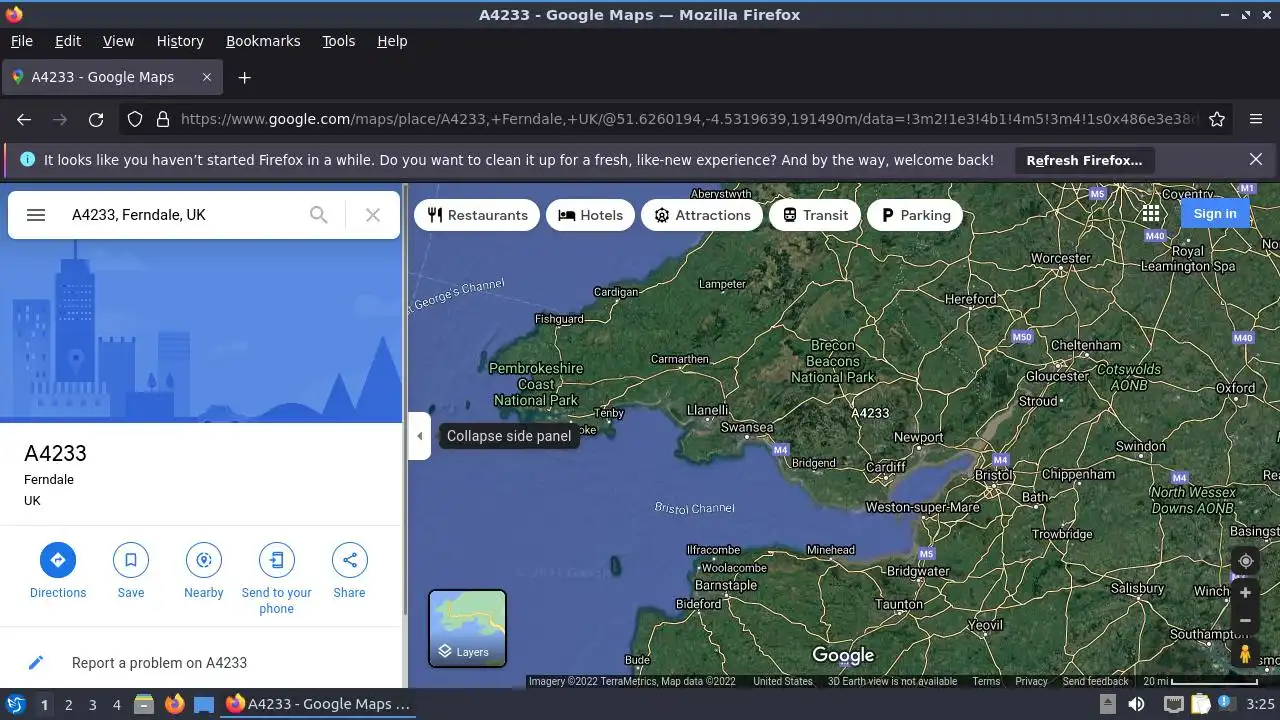Open Nearby search for A4233
This screenshot has width=1280, height=720.
(204, 571)
